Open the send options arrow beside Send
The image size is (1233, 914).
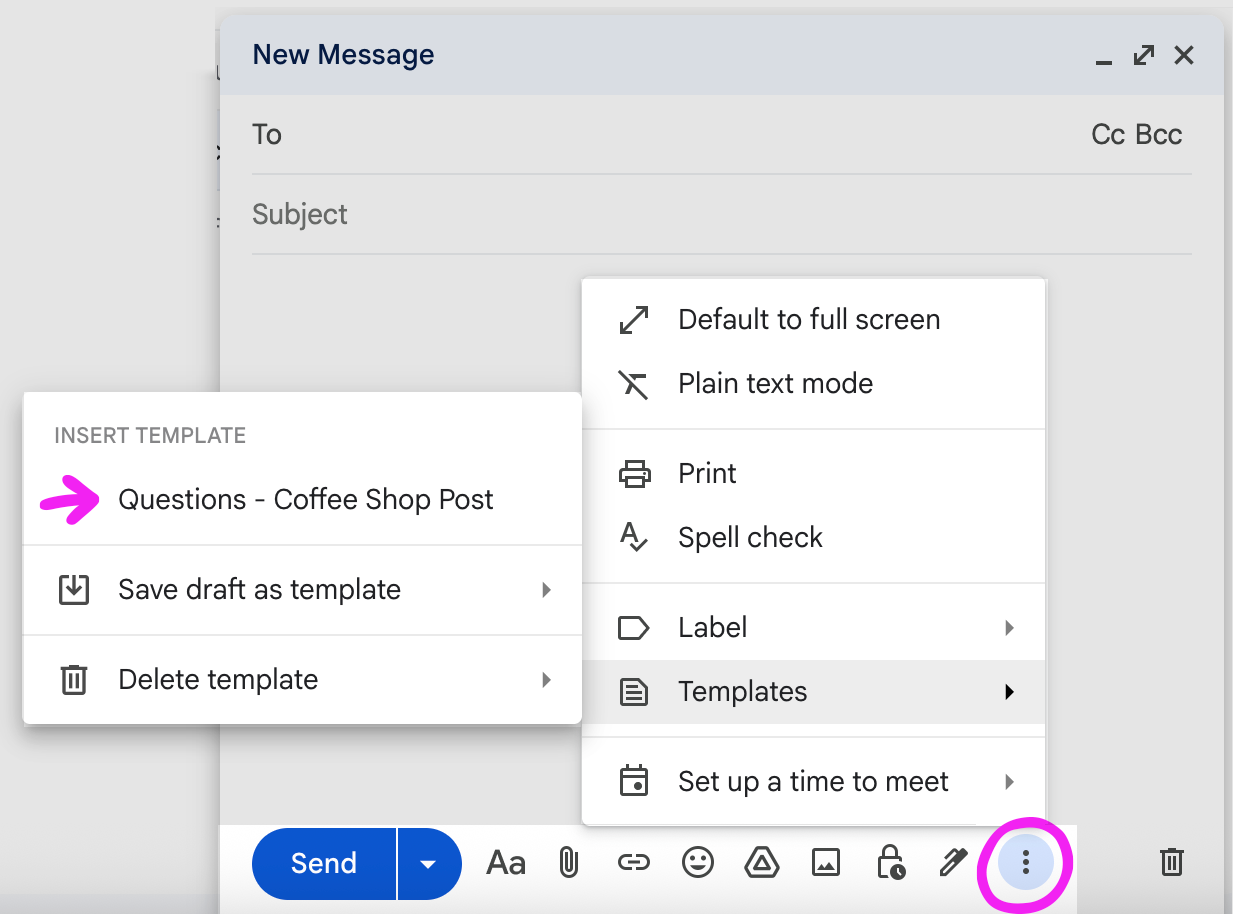pos(429,864)
